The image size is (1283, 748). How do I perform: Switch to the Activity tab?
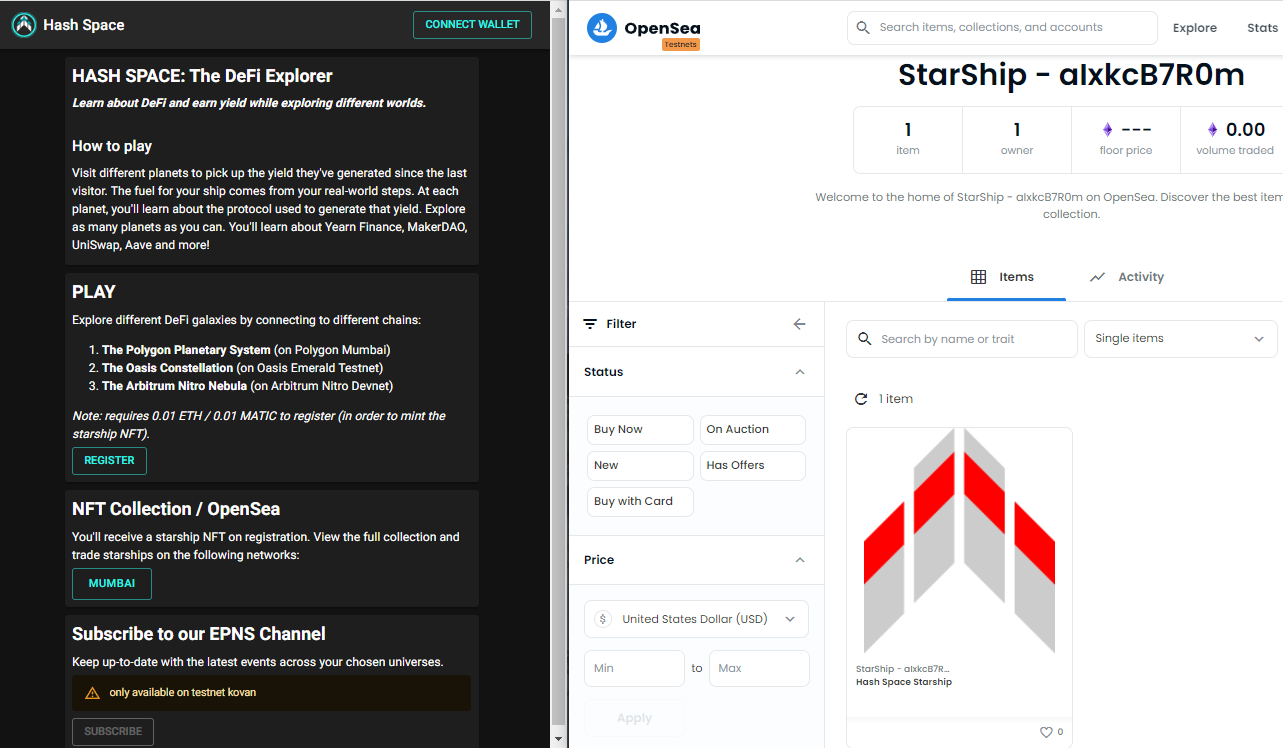tap(1127, 277)
